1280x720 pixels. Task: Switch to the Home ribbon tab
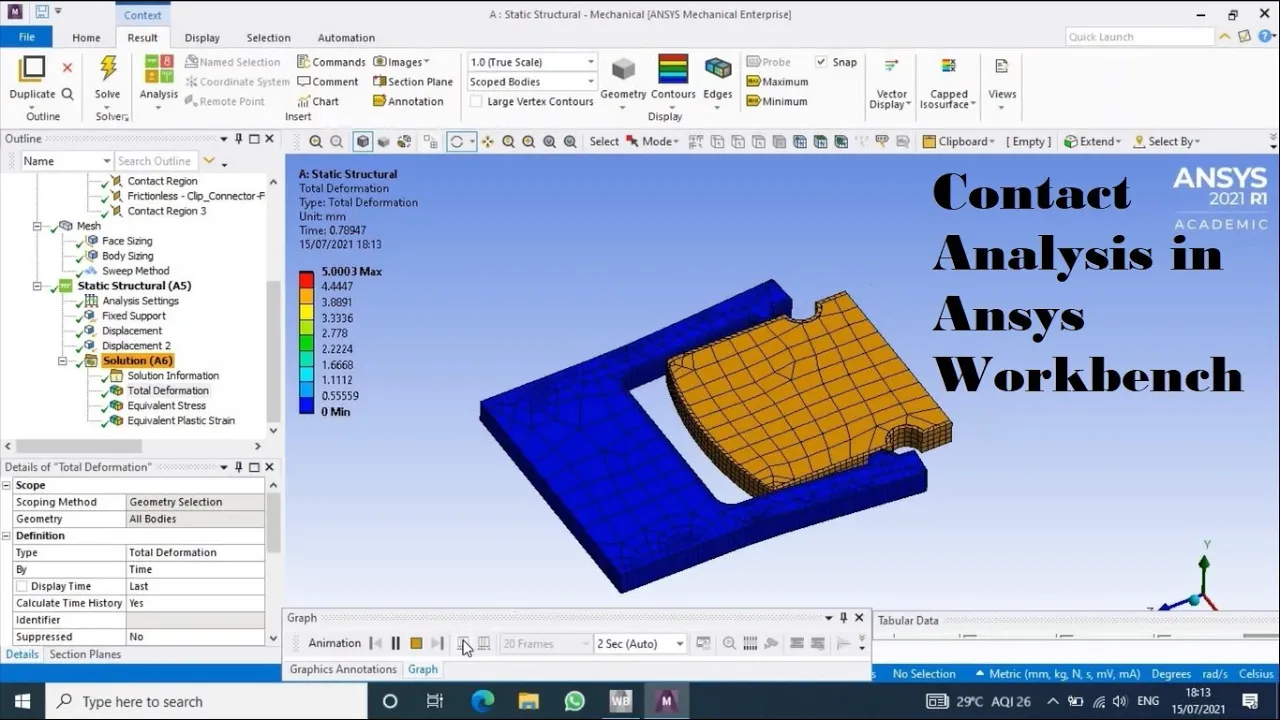[86, 38]
